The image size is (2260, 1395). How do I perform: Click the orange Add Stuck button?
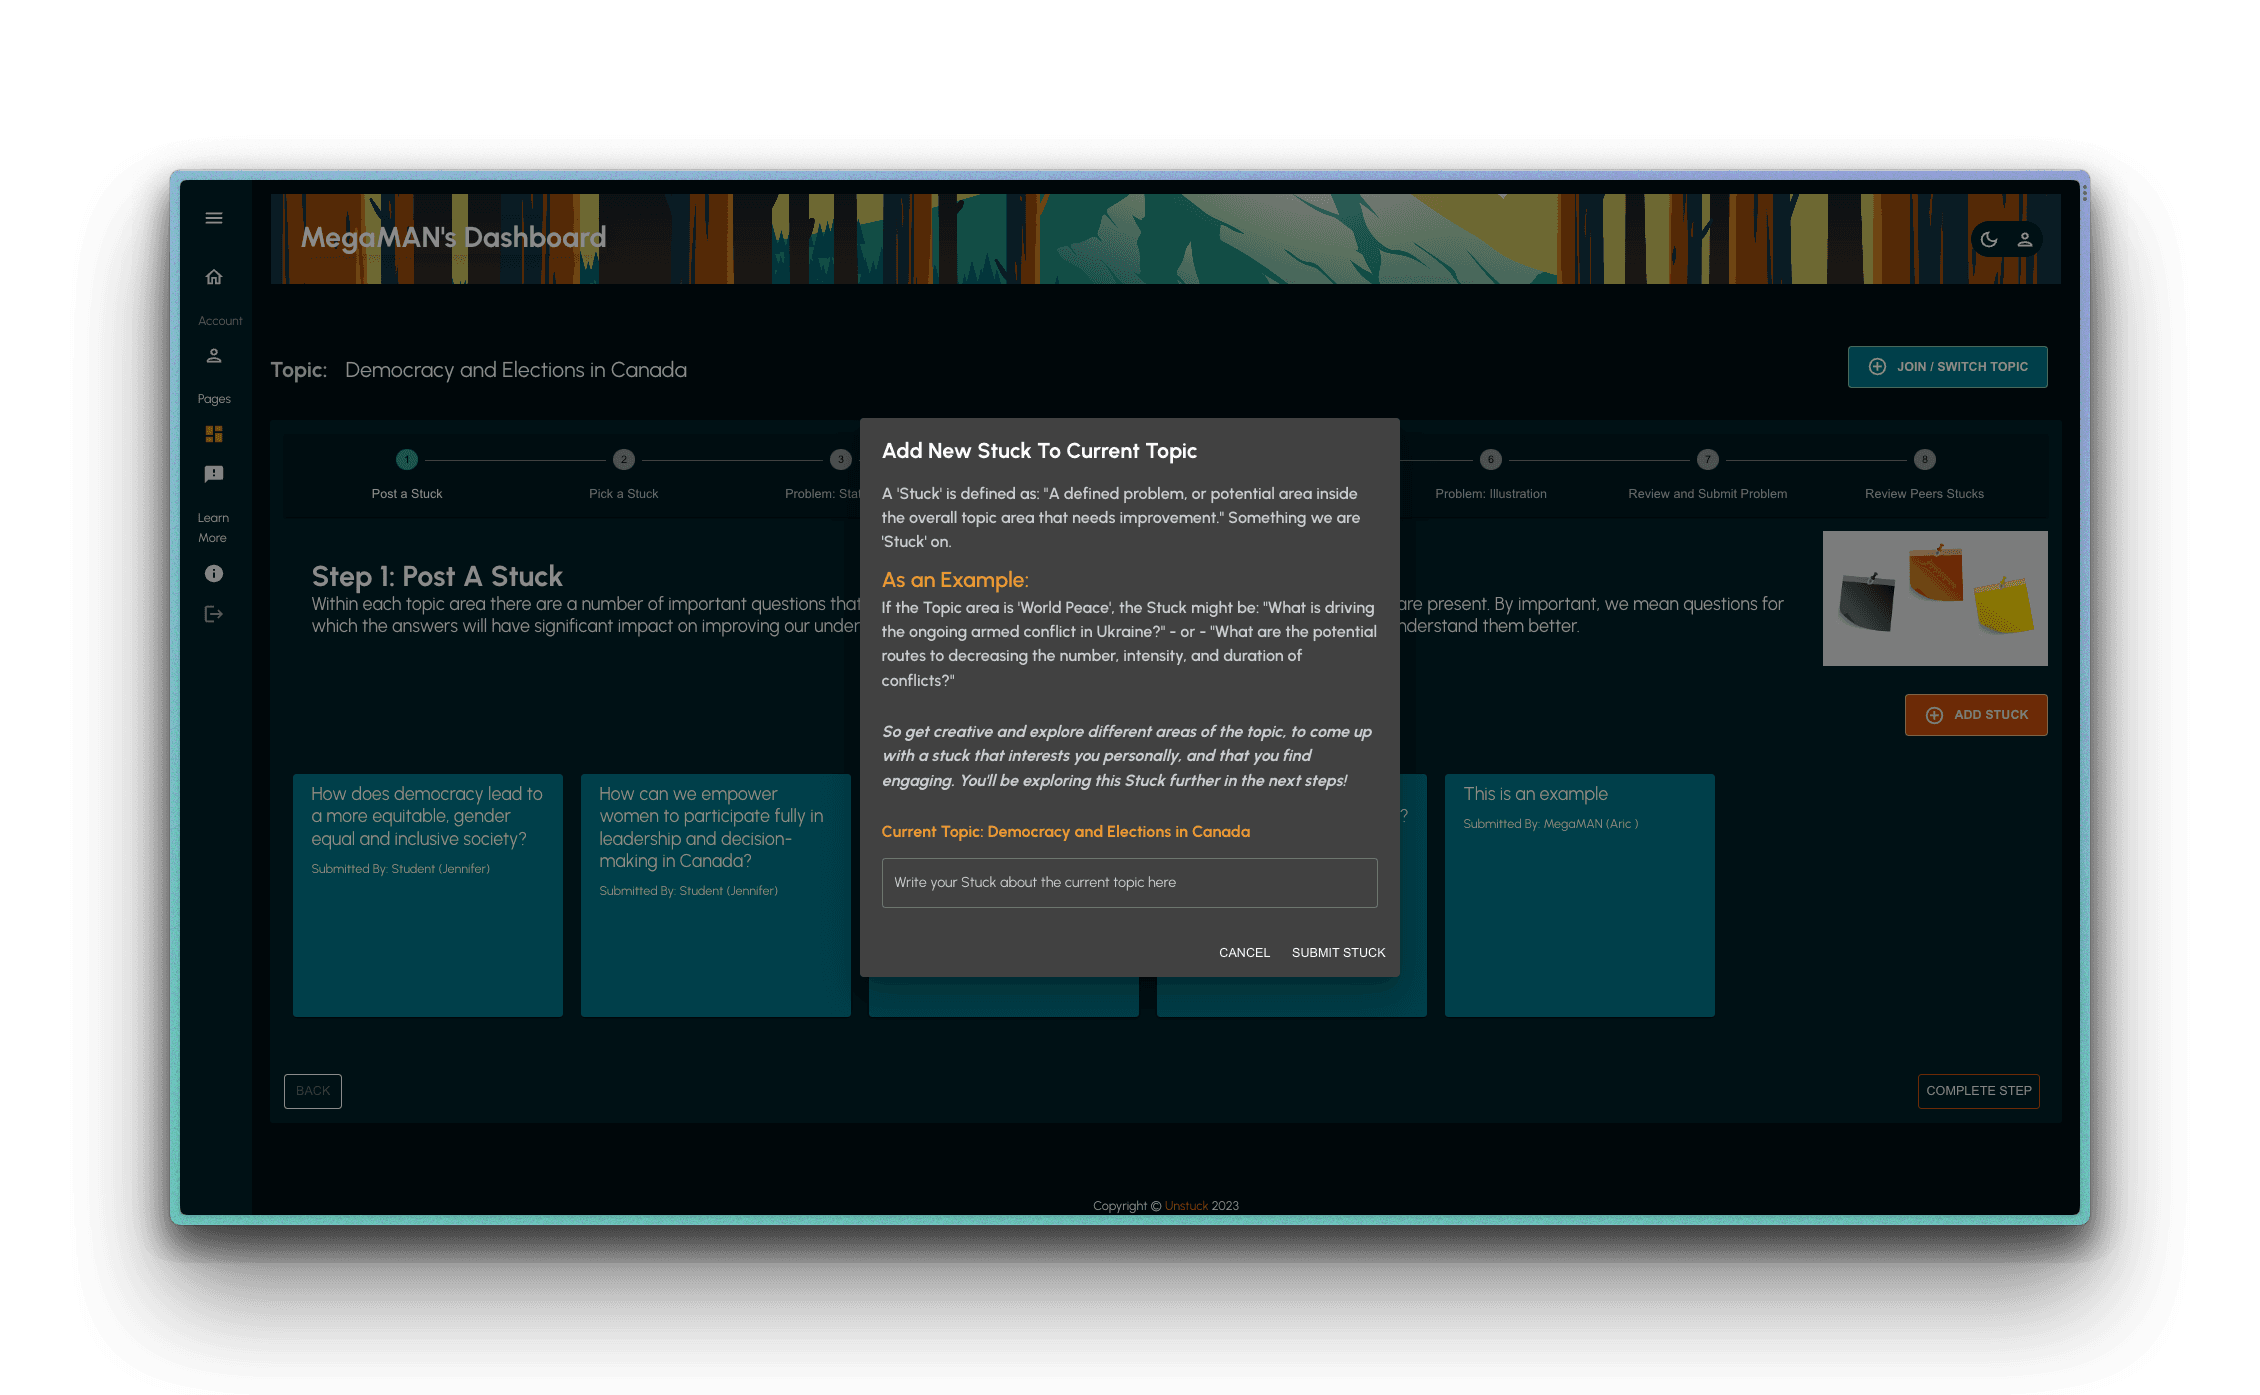[1976, 715]
